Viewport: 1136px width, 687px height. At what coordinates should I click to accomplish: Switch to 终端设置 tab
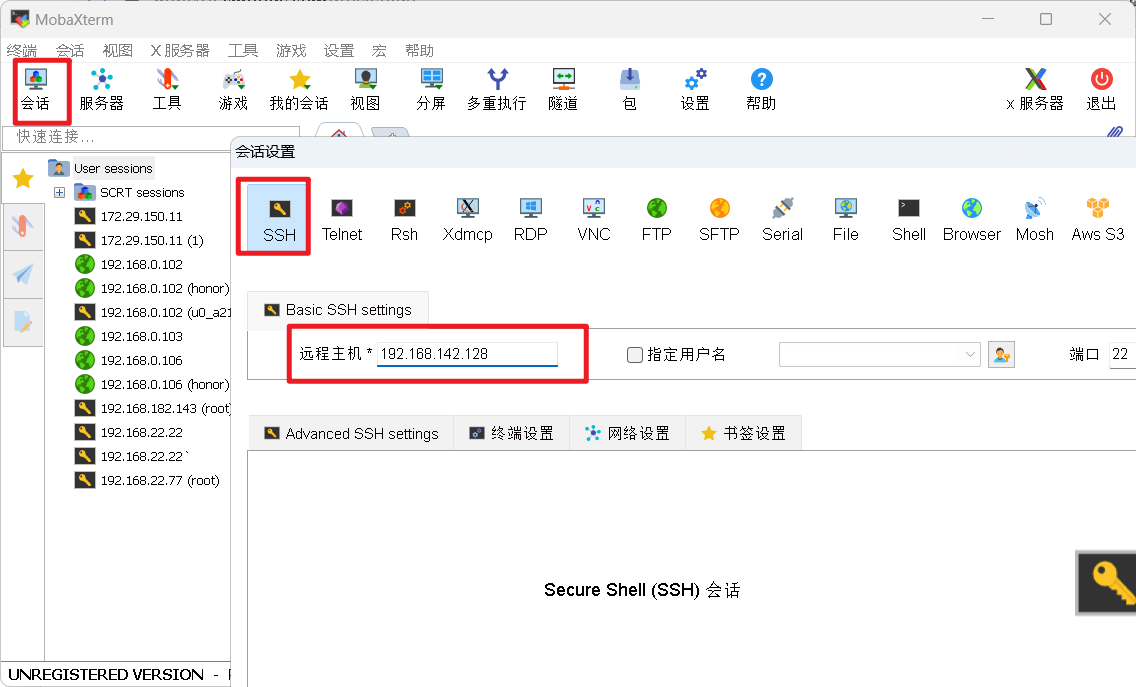point(511,433)
